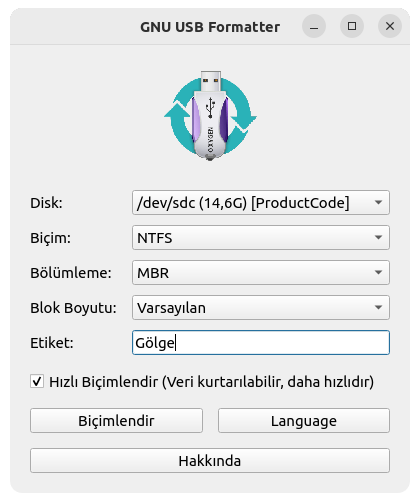
Task: Focus the Etiket field containing Gölge
Action: 261,342
